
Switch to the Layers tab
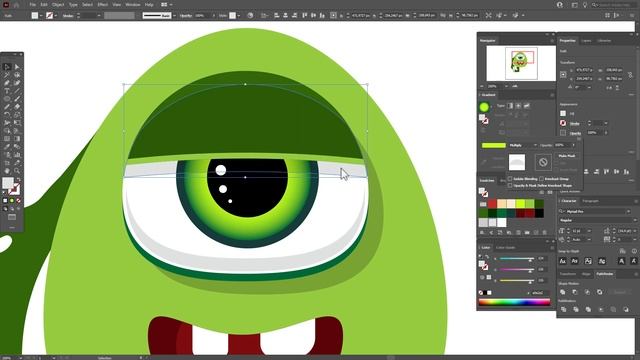coord(586,41)
